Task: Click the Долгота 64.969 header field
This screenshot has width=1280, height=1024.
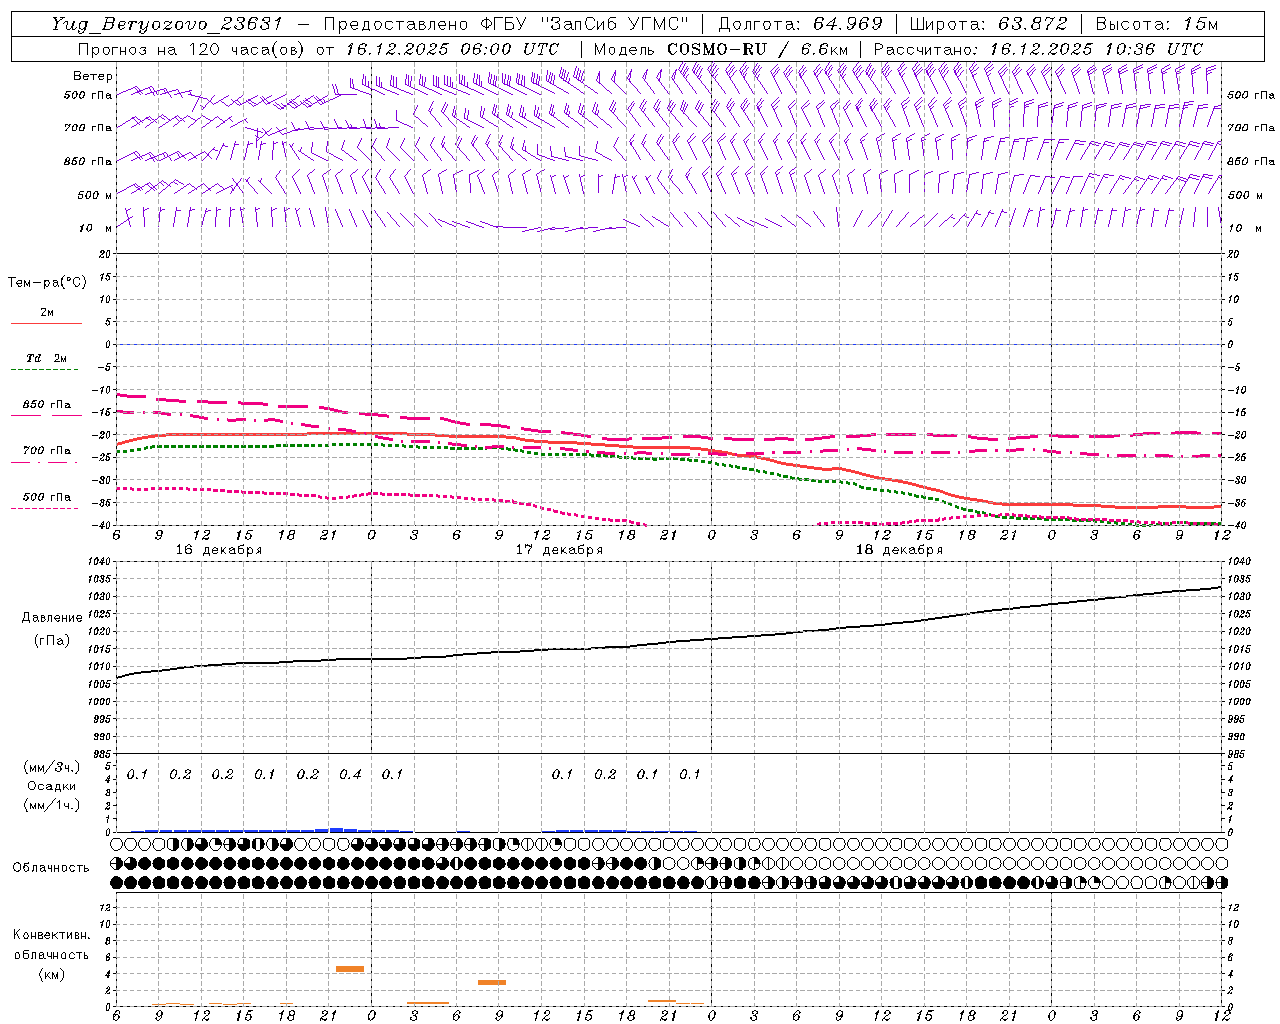Action: [x=800, y=24]
